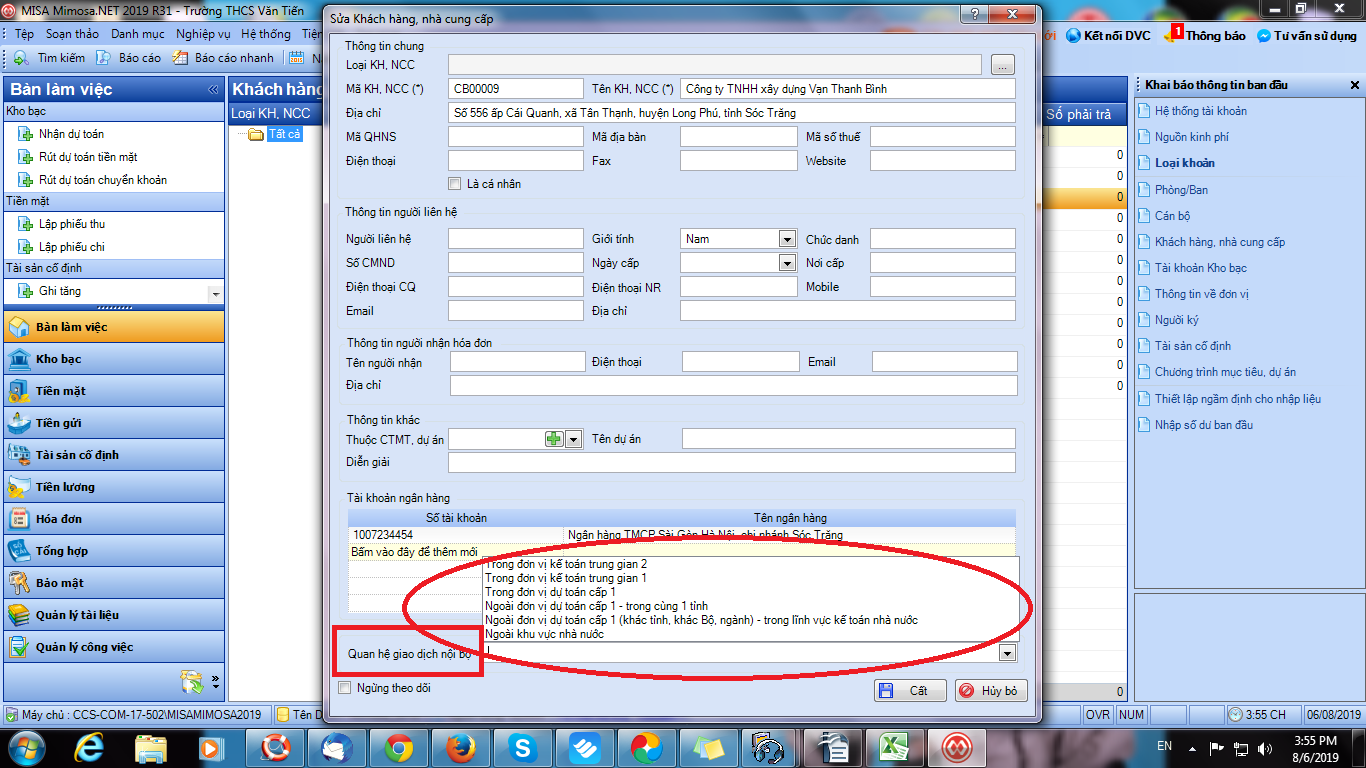Image resolution: width=1366 pixels, height=768 pixels.
Task: Open the Hệ thống menu
Action: (x=266, y=34)
